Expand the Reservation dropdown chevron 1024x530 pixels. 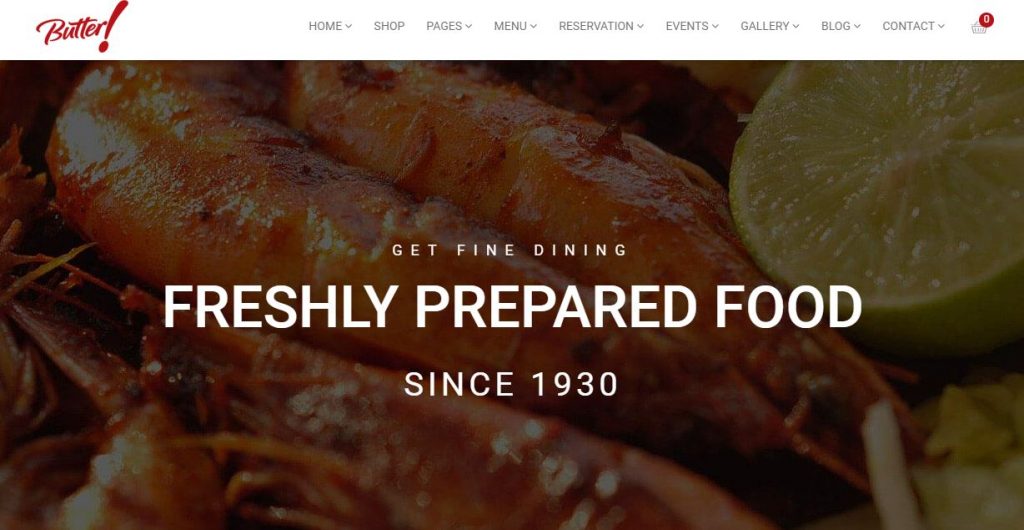pos(641,26)
